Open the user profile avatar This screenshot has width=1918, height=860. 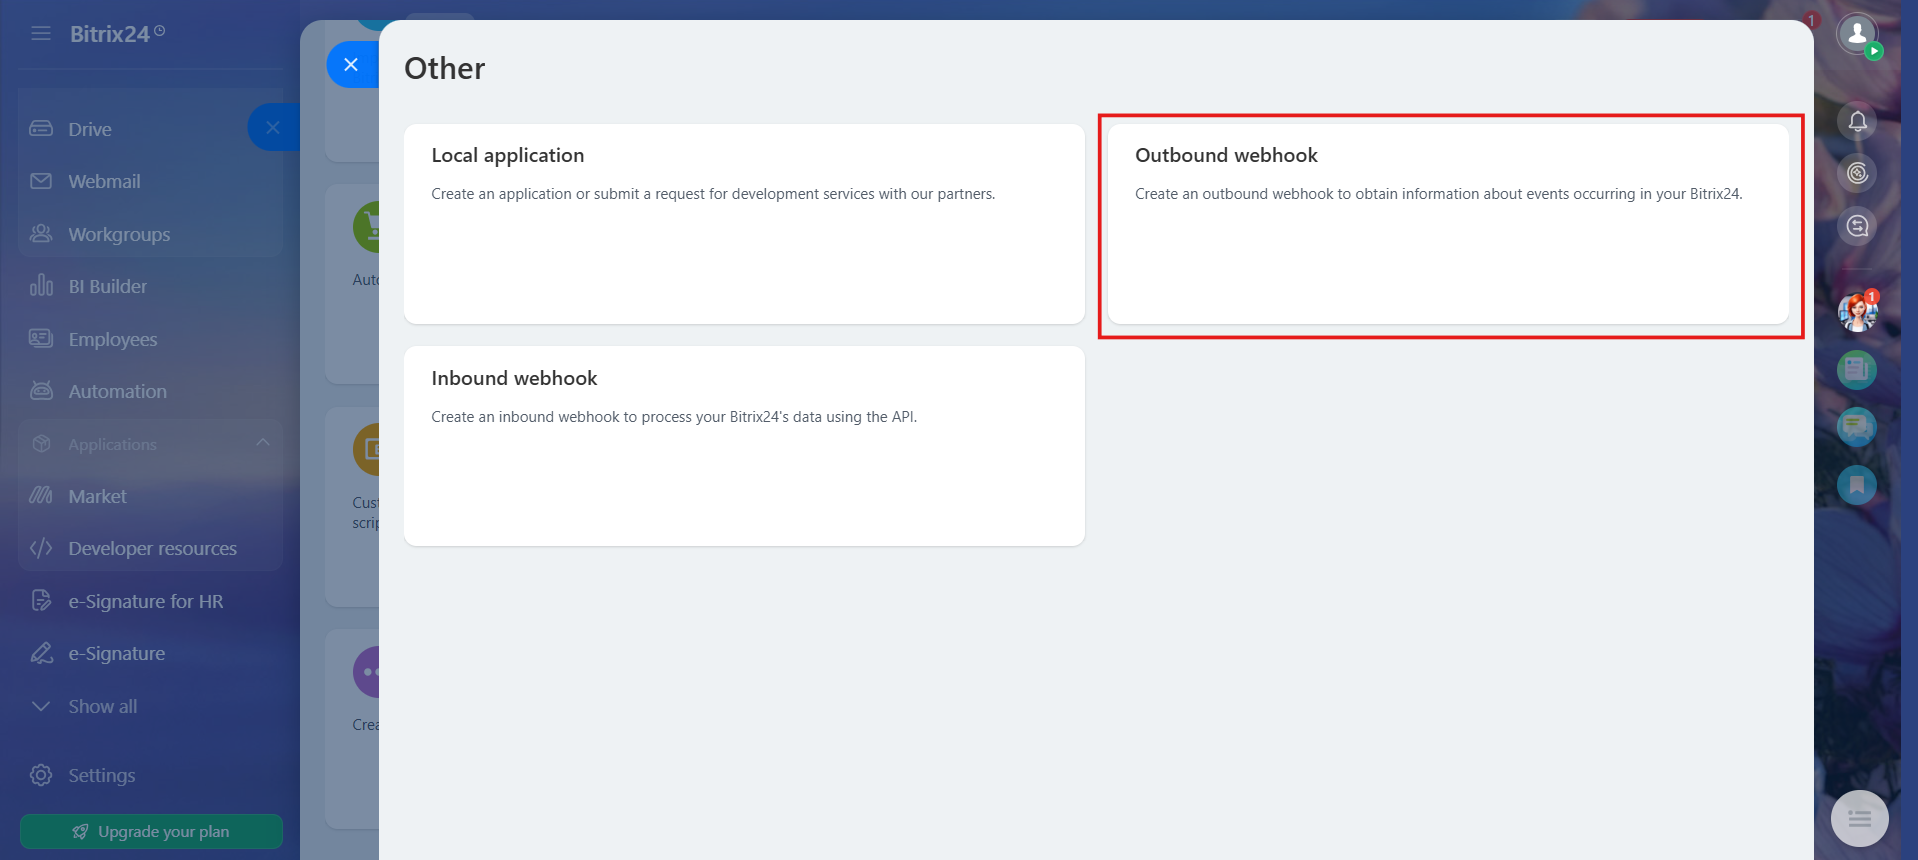[1857, 33]
